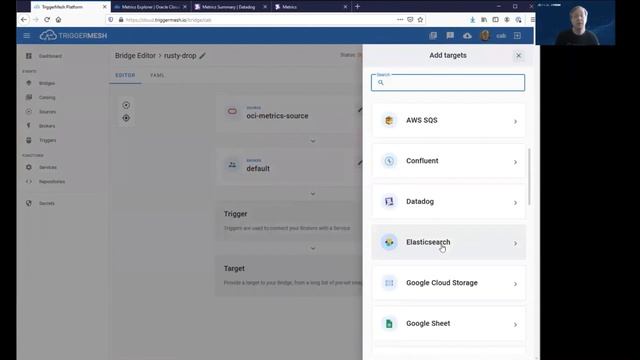Image resolution: width=640 pixels, height=360 pixels.
Task: Open the hamburger menu in TriggerMesh header
Action: (x=27, y=36)
